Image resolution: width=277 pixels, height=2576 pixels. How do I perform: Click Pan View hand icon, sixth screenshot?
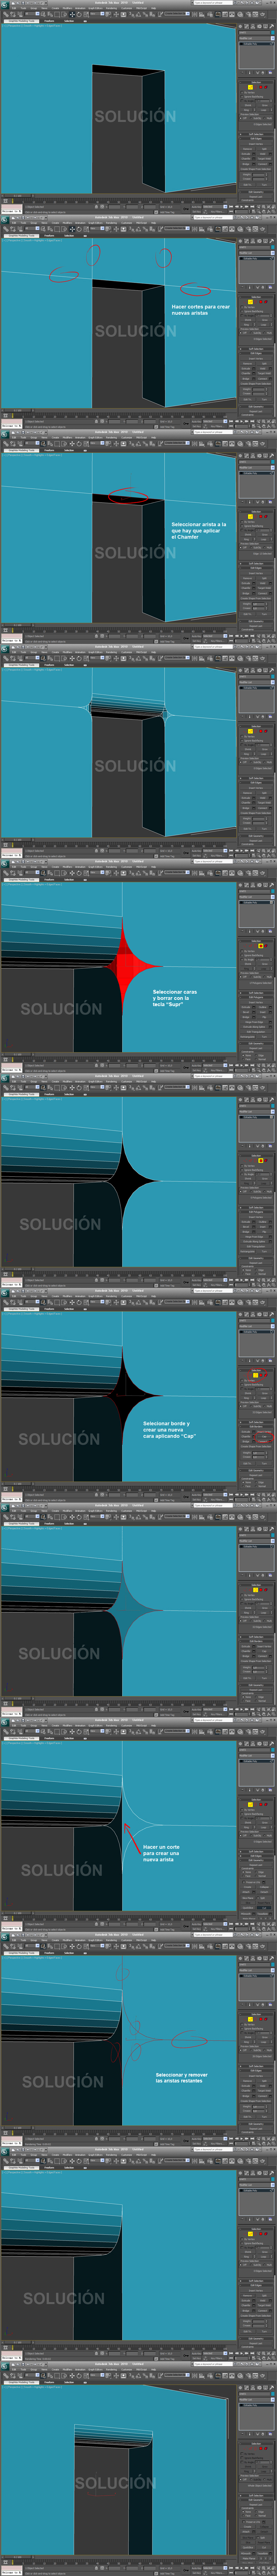pyautogui.click(x=264, y=1285)
